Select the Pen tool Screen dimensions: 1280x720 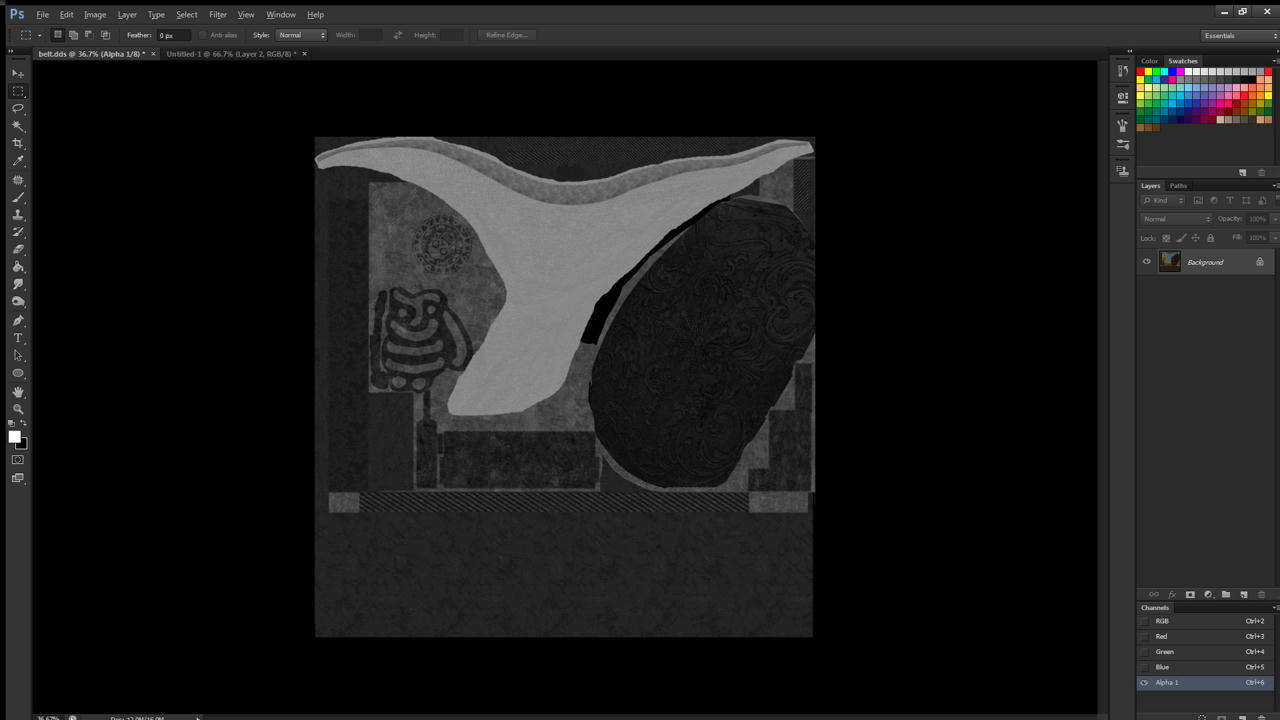coord(18,321)
